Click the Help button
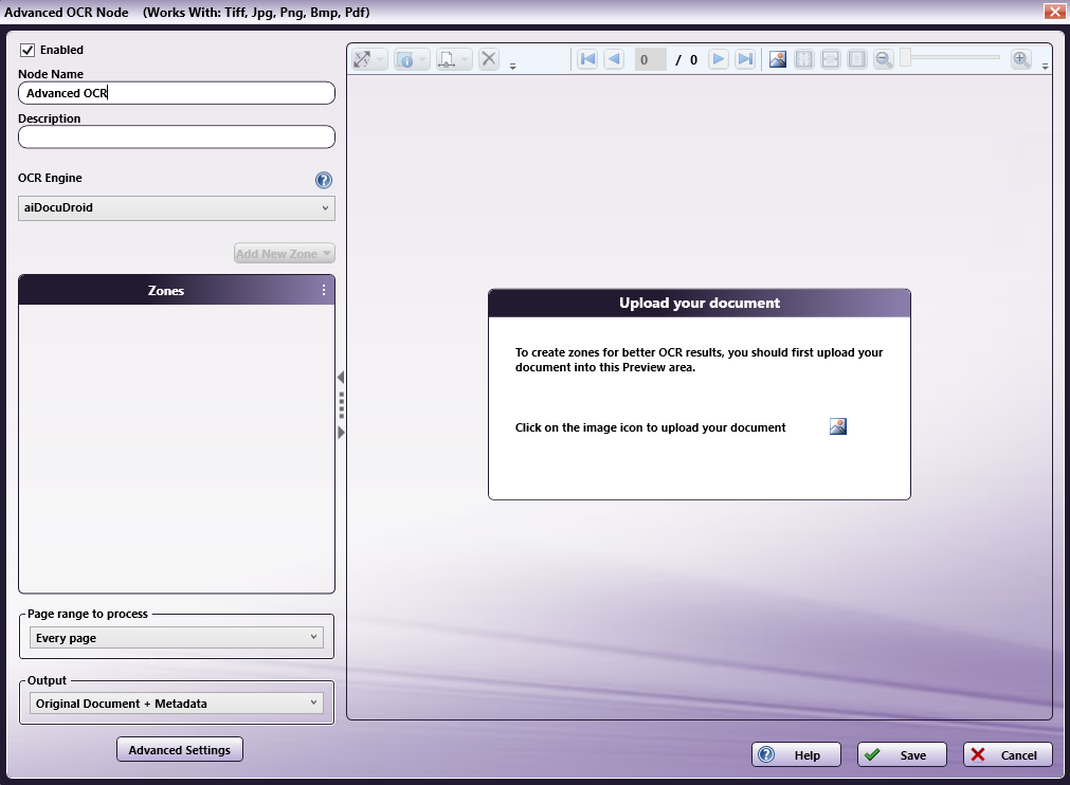The width and height of the screenshot is (1070, 785). 796,755
